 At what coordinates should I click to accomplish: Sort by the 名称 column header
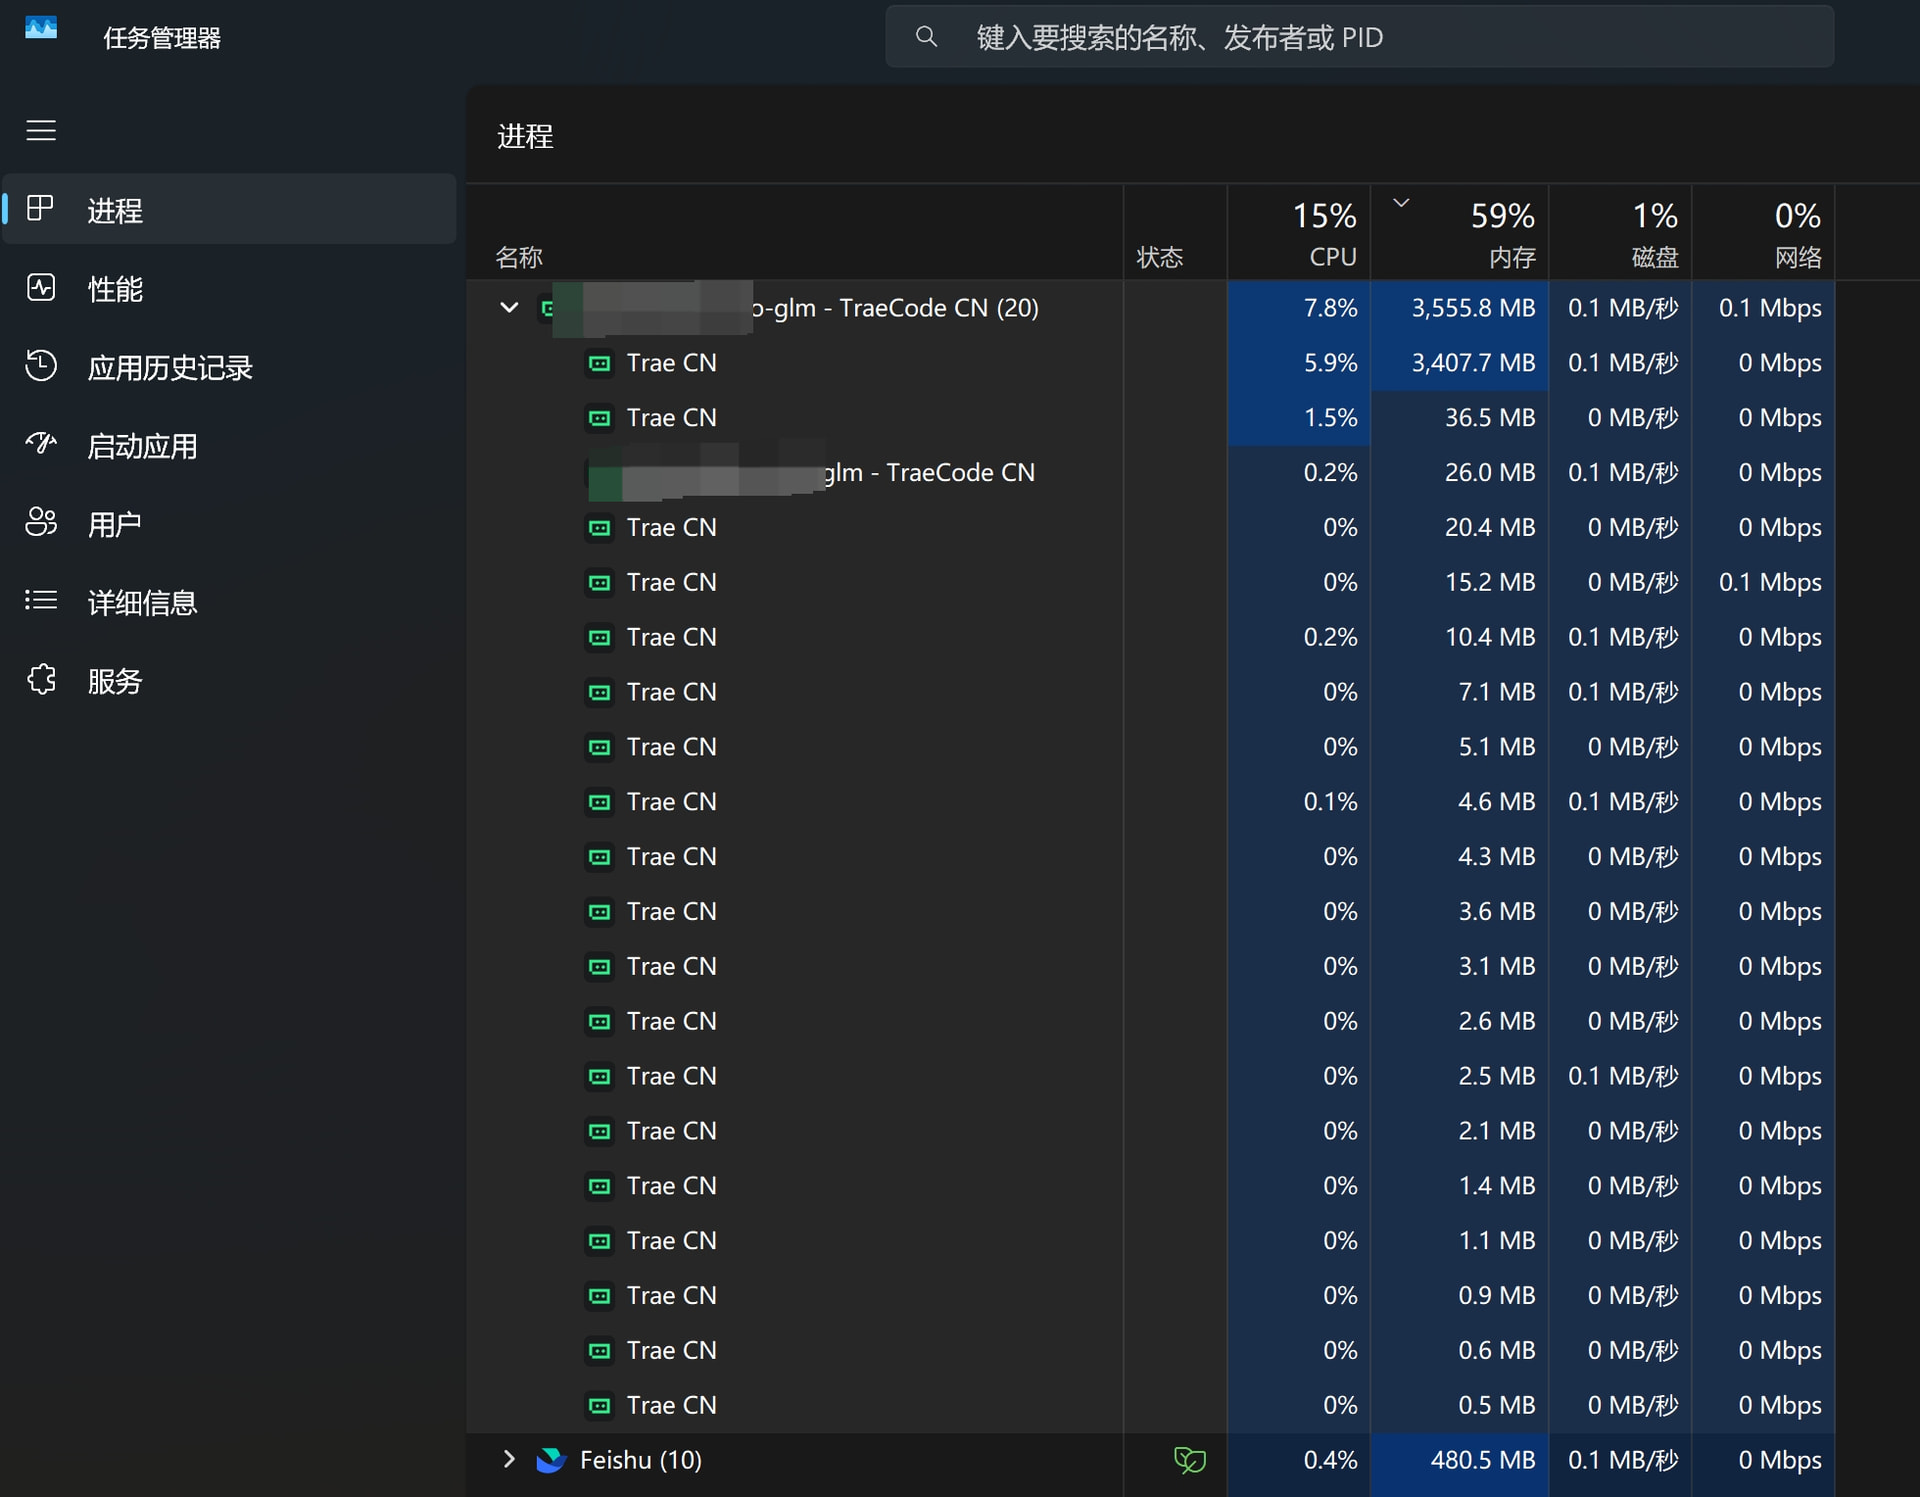pyautogui.click(x=794, y=233)
